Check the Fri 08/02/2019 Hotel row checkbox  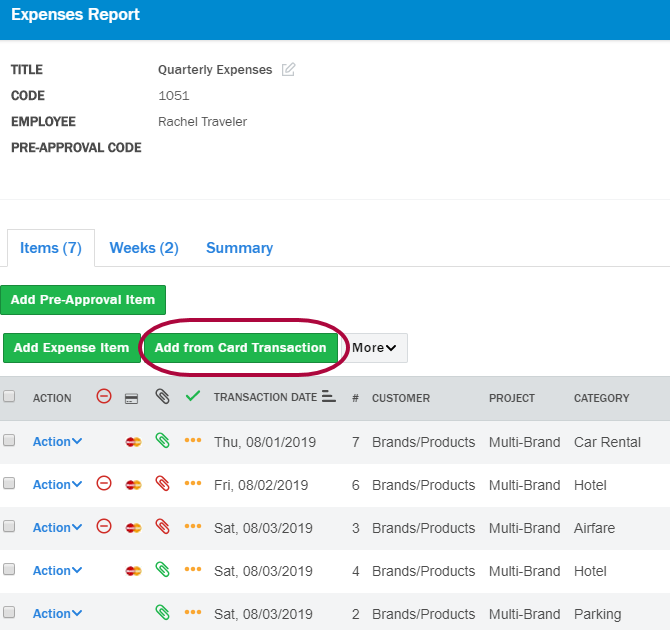point(9,483)
